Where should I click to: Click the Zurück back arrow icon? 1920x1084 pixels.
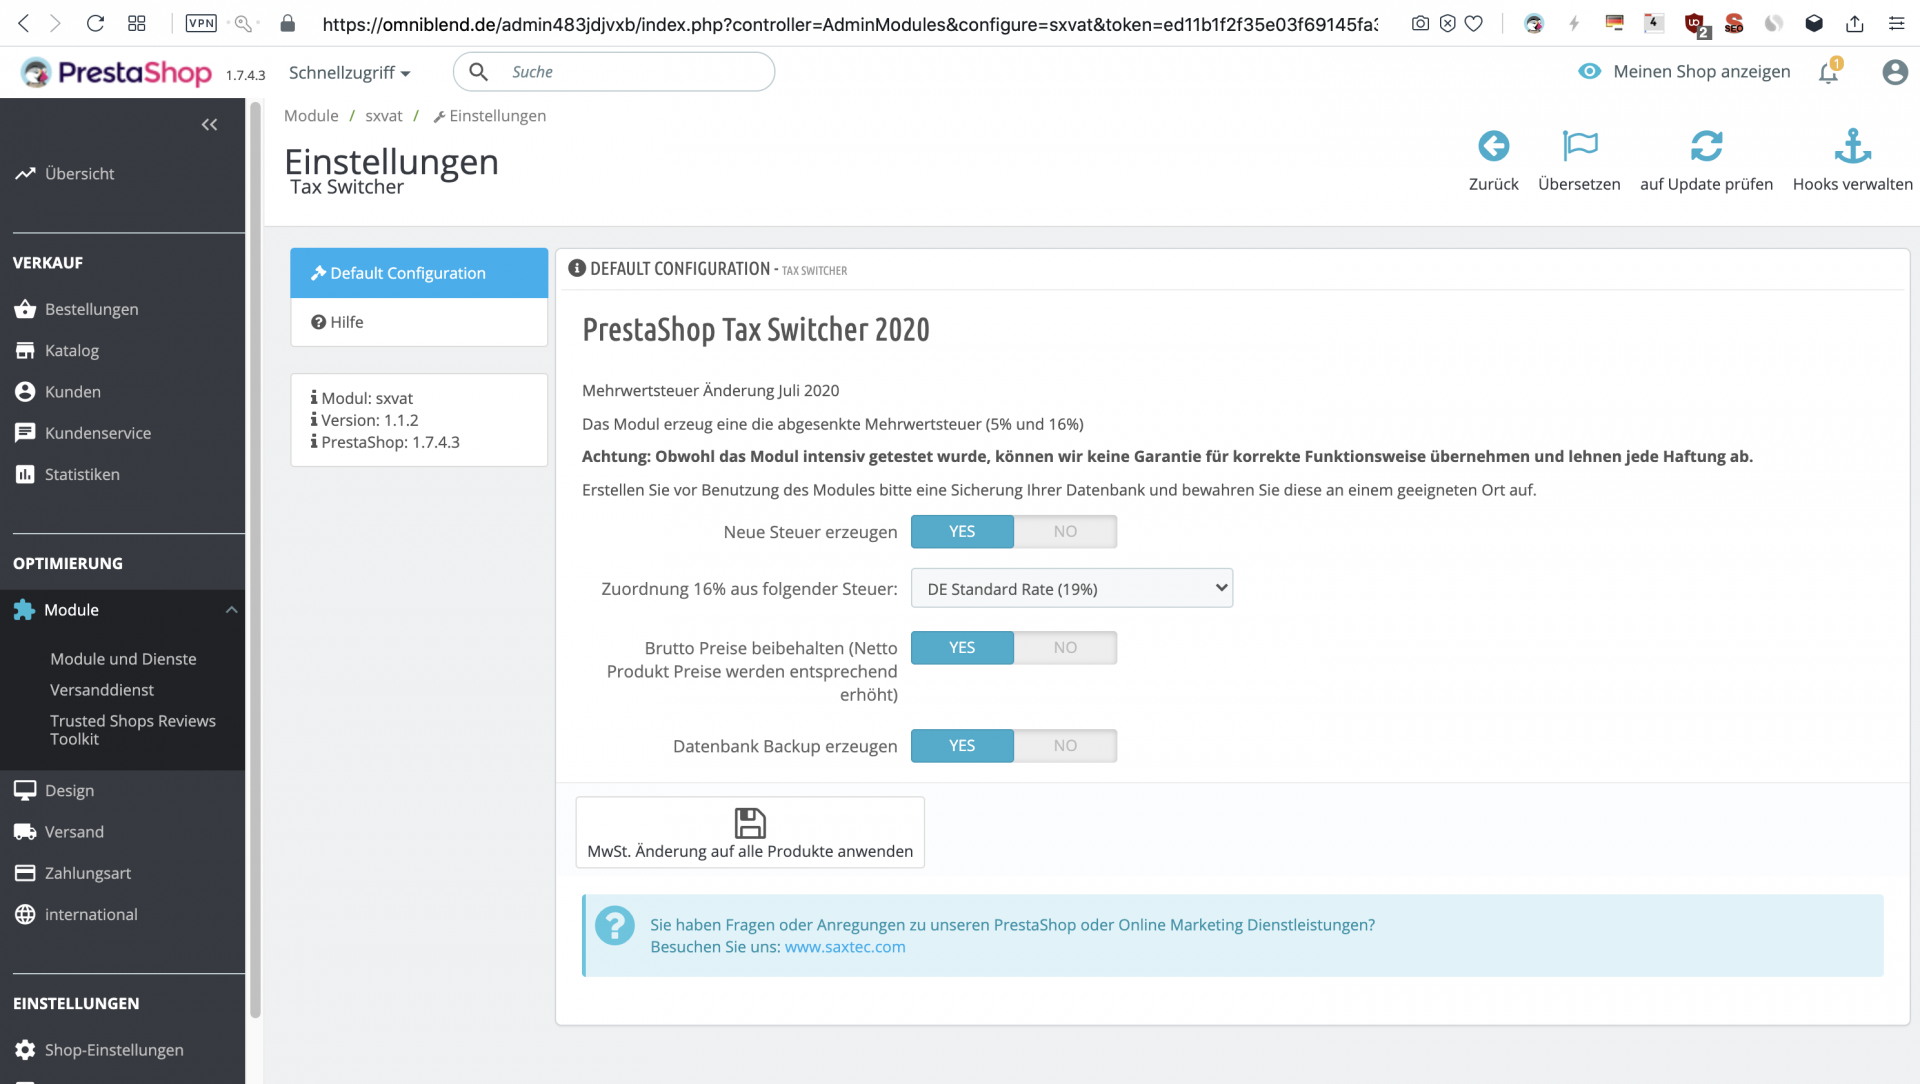(1493, 147)
